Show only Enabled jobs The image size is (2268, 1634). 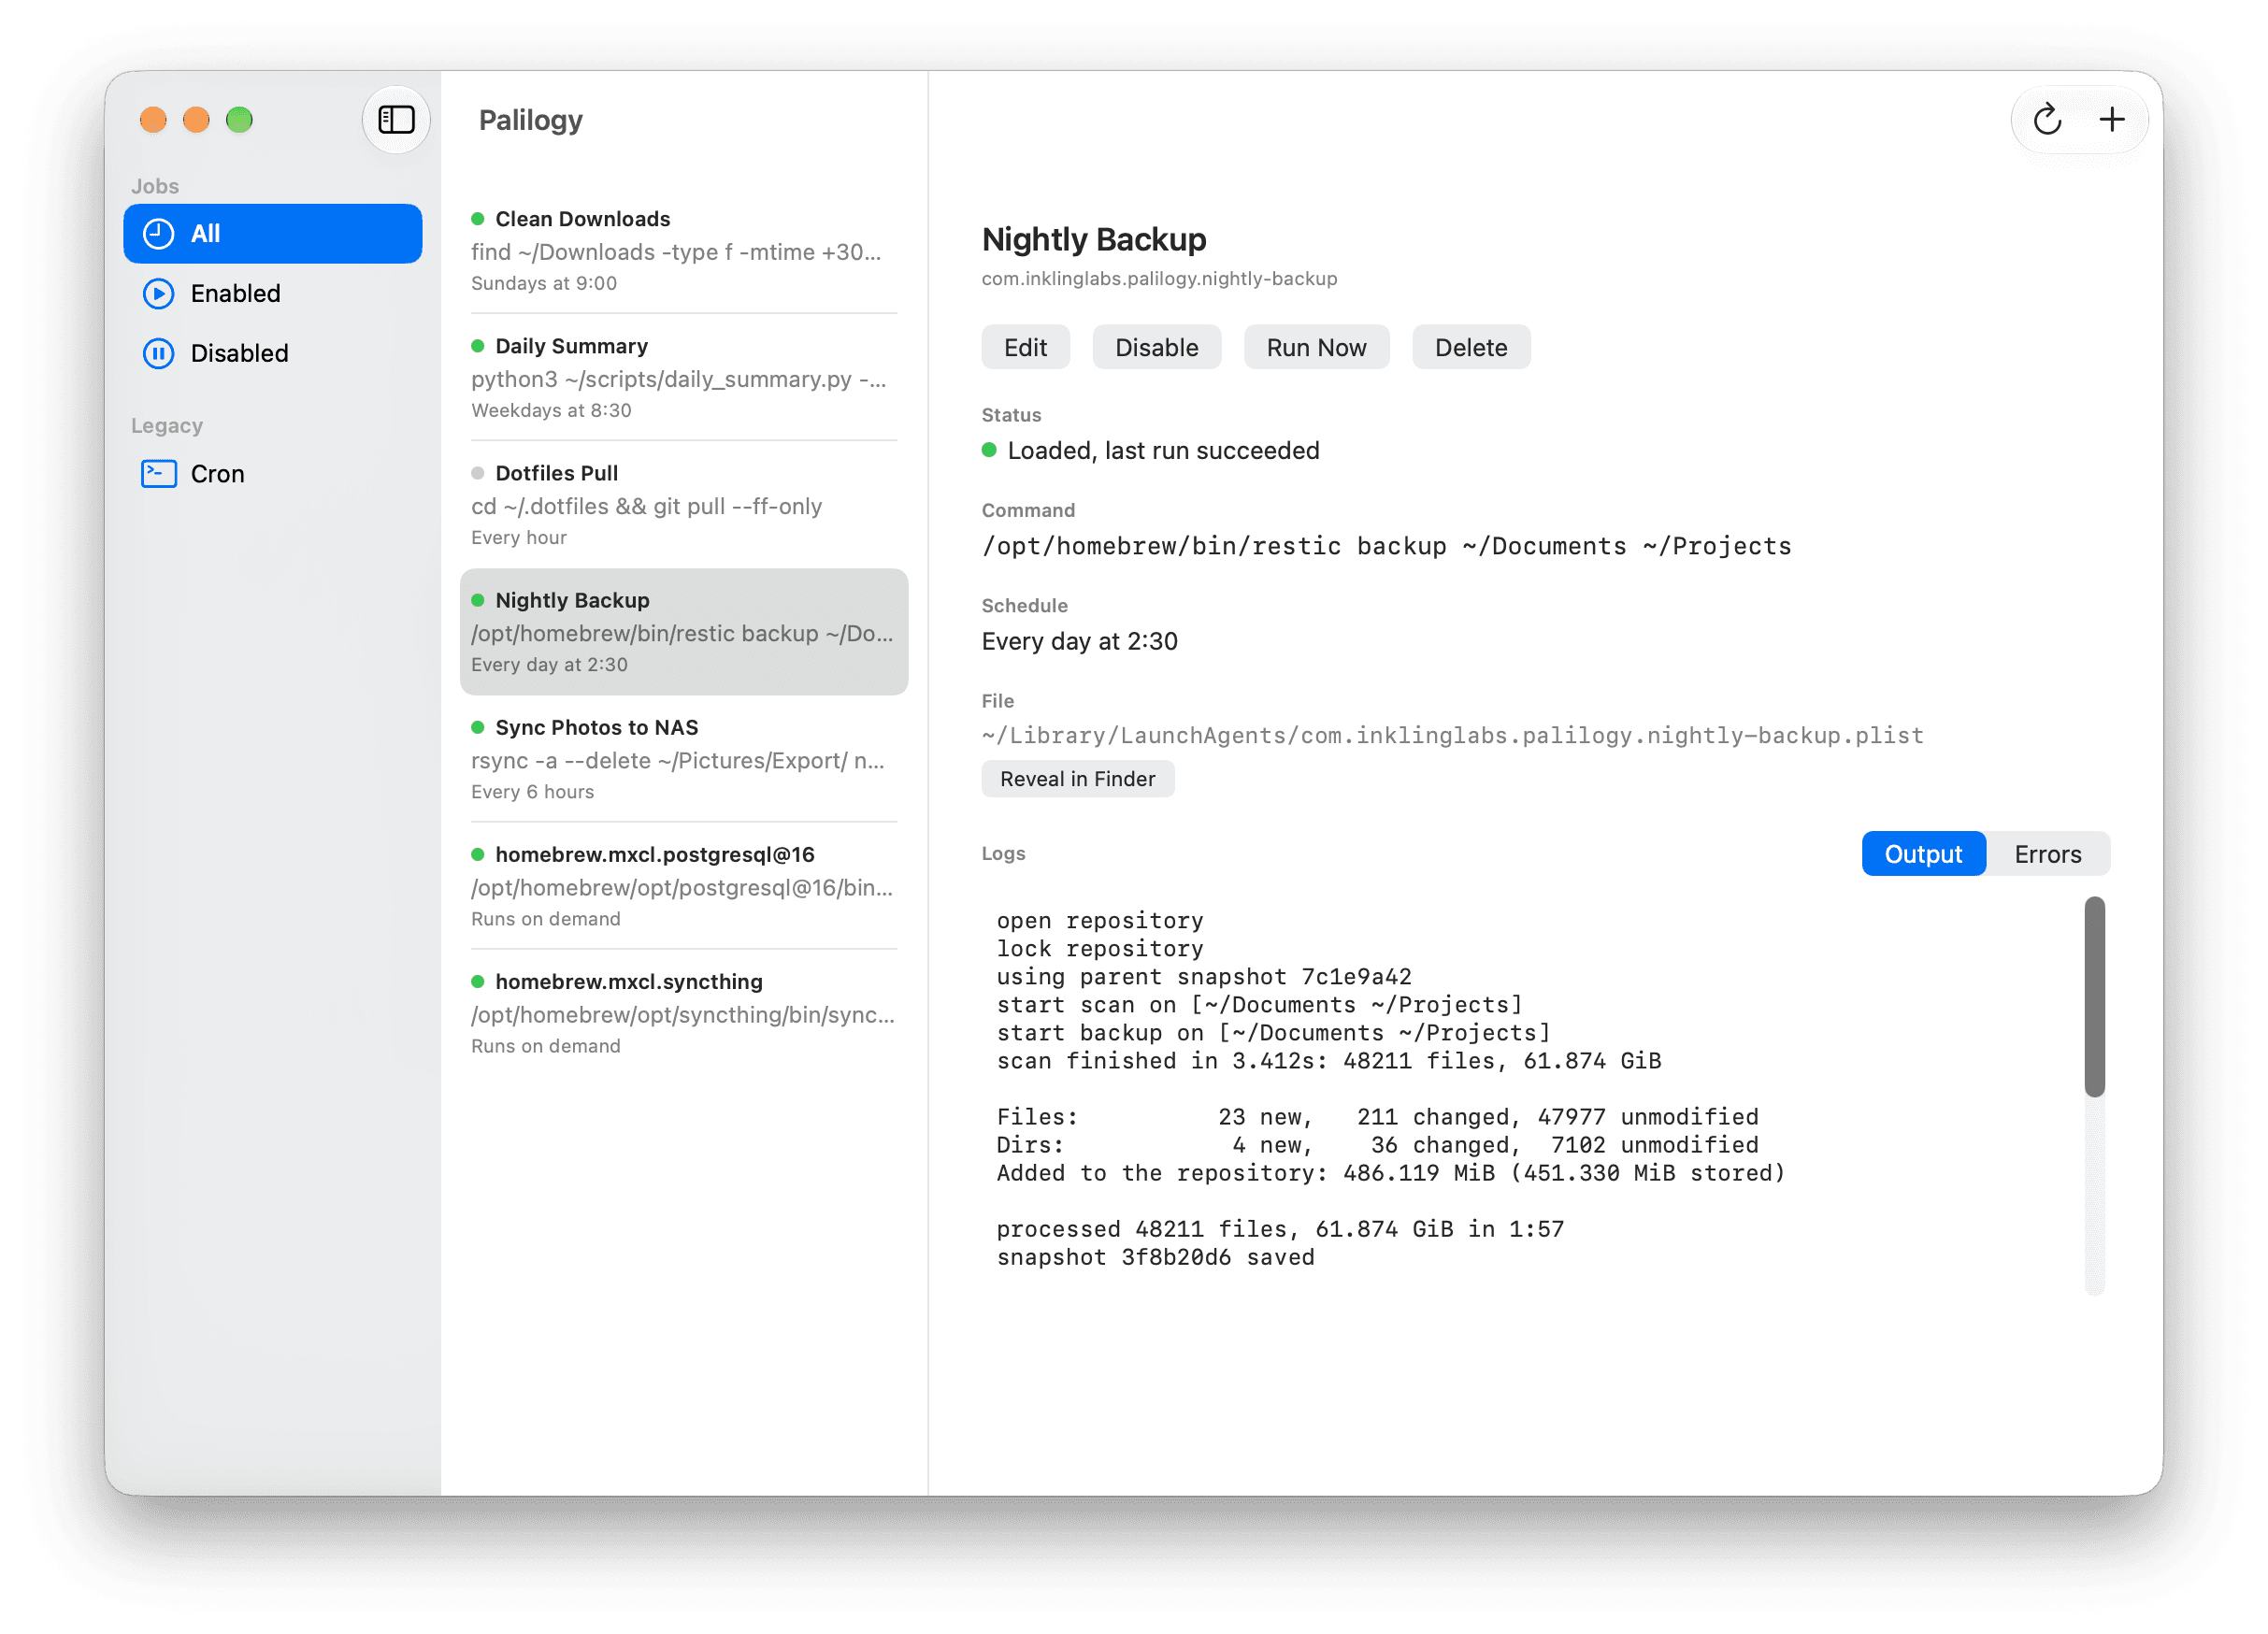(x=273, y=294)
